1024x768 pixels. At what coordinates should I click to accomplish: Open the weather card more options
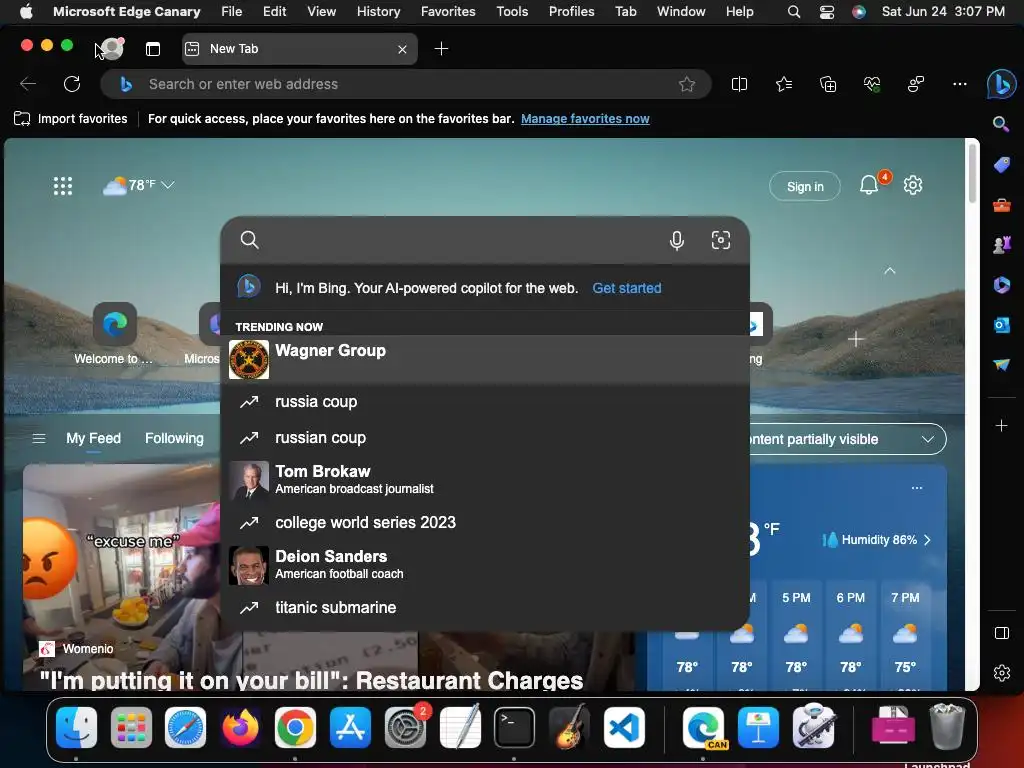point(917,488)
